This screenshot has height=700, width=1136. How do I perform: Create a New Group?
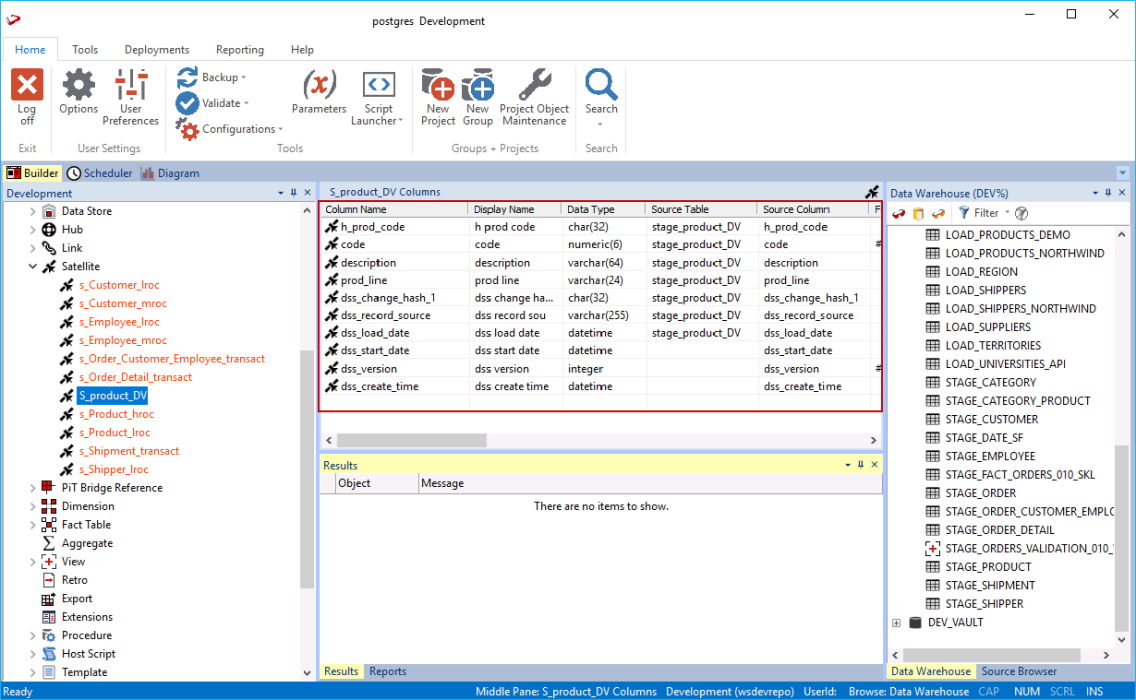click(x=478, y=88)
